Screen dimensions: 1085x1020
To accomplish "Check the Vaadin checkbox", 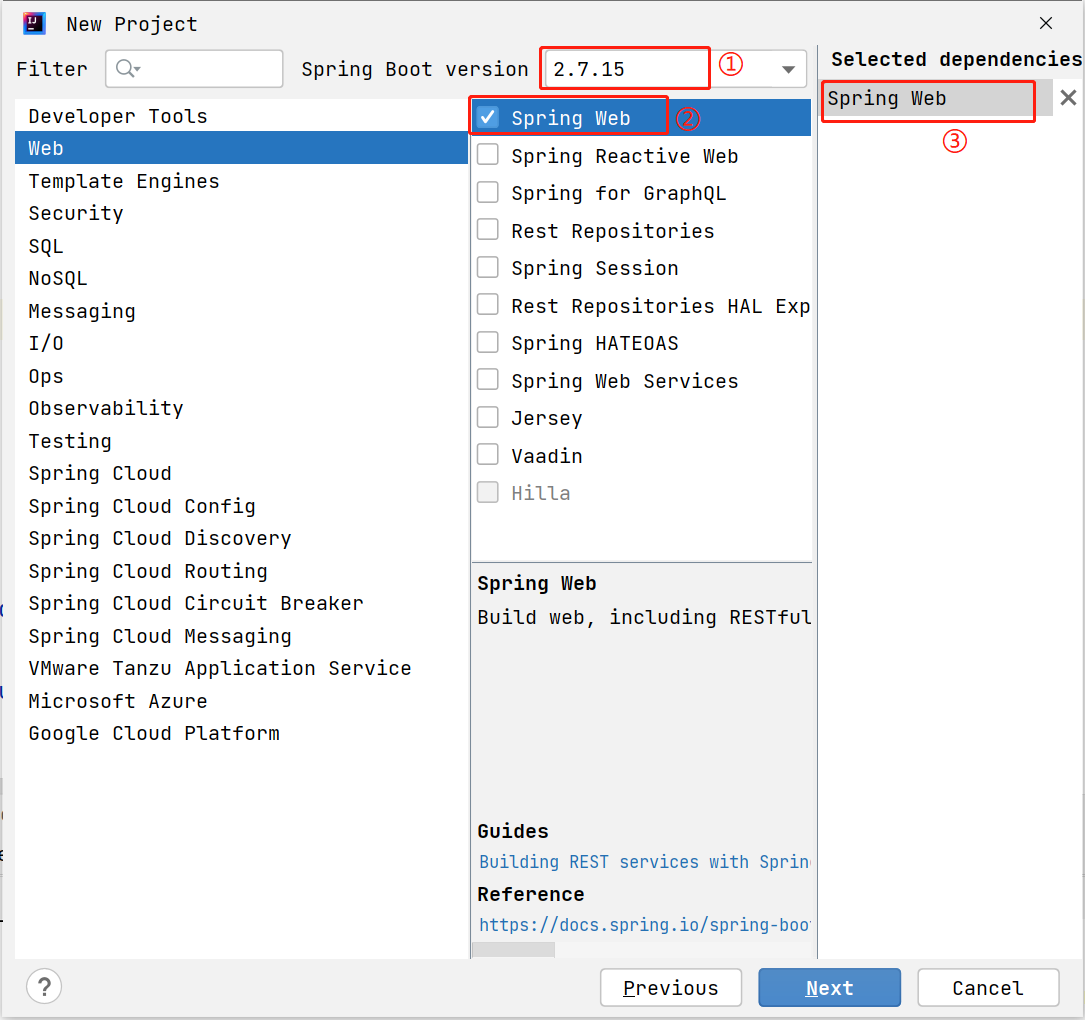I will (488, 455).
